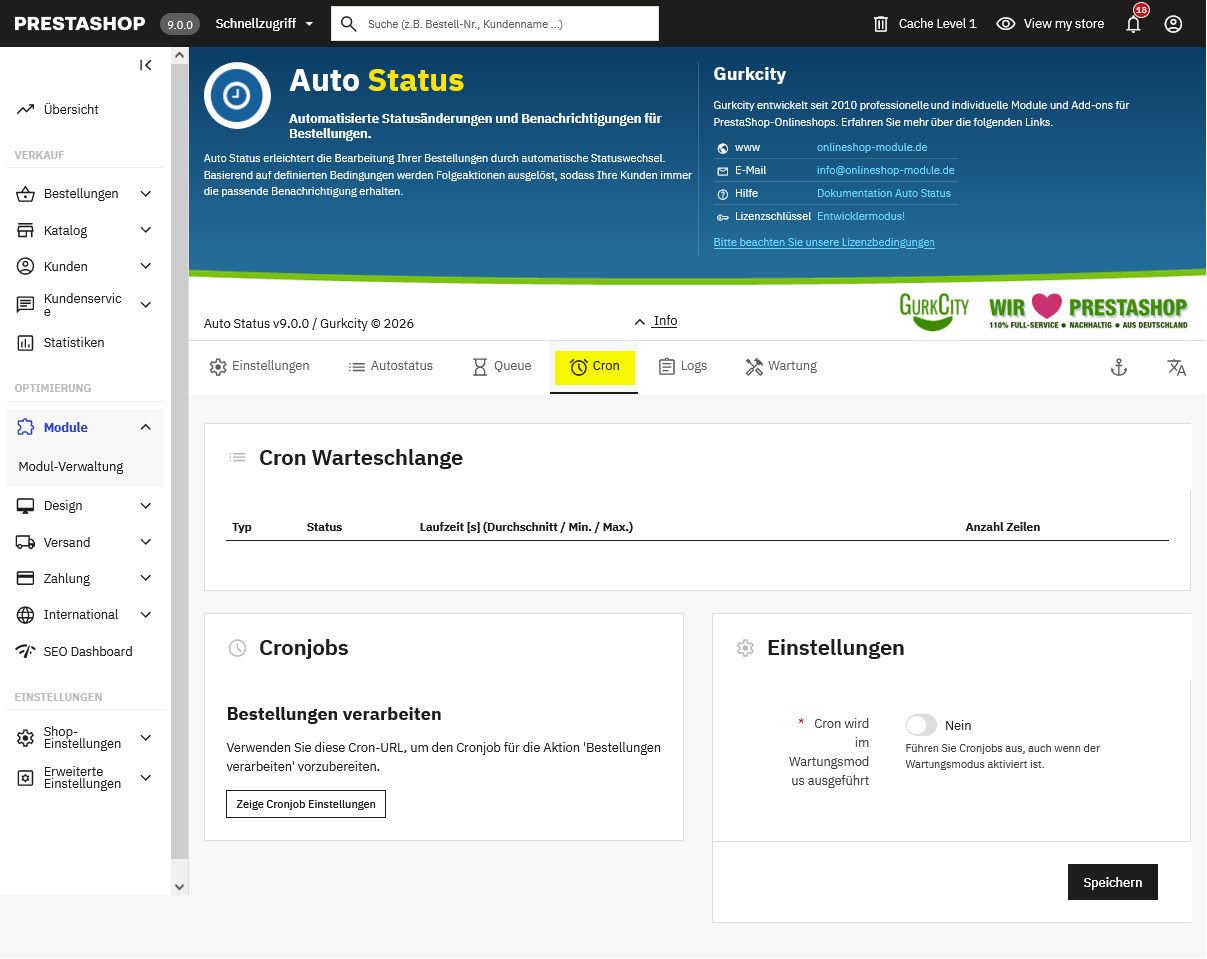Image resolution: width=1207 pixels, height=959 pixels.
Task: Expand Kundenservice submenu chevron
Action: [146, 305]
